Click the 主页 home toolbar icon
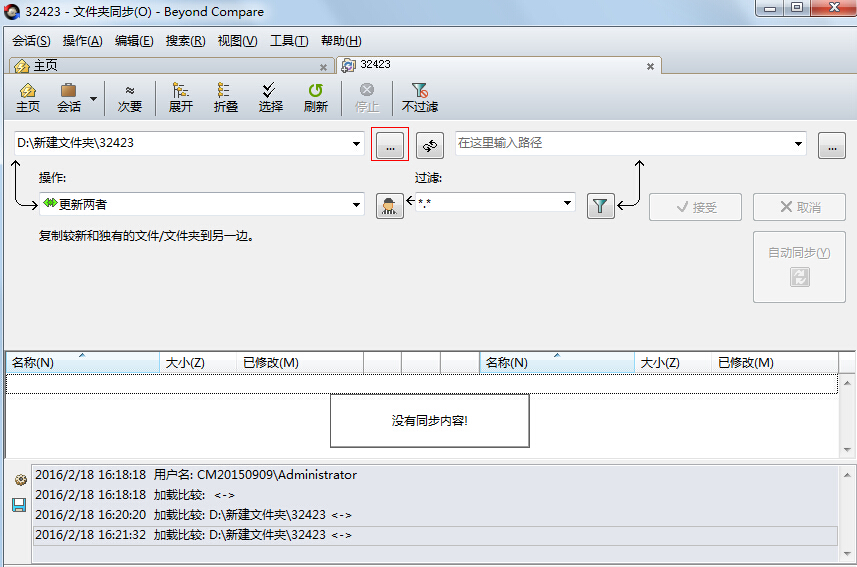This screenshot has width=857, height=567. click(x=28, y=98)
